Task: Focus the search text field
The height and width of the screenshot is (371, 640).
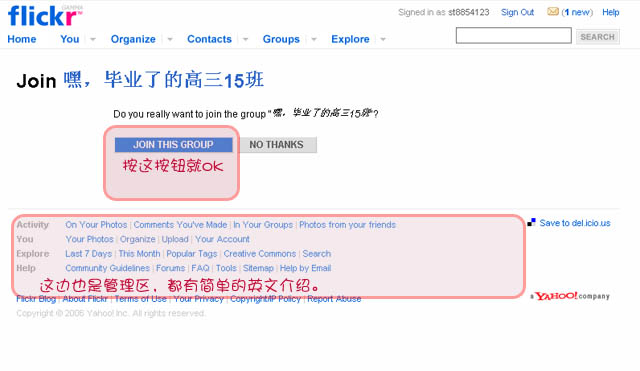Action: (x=513, y=36)
